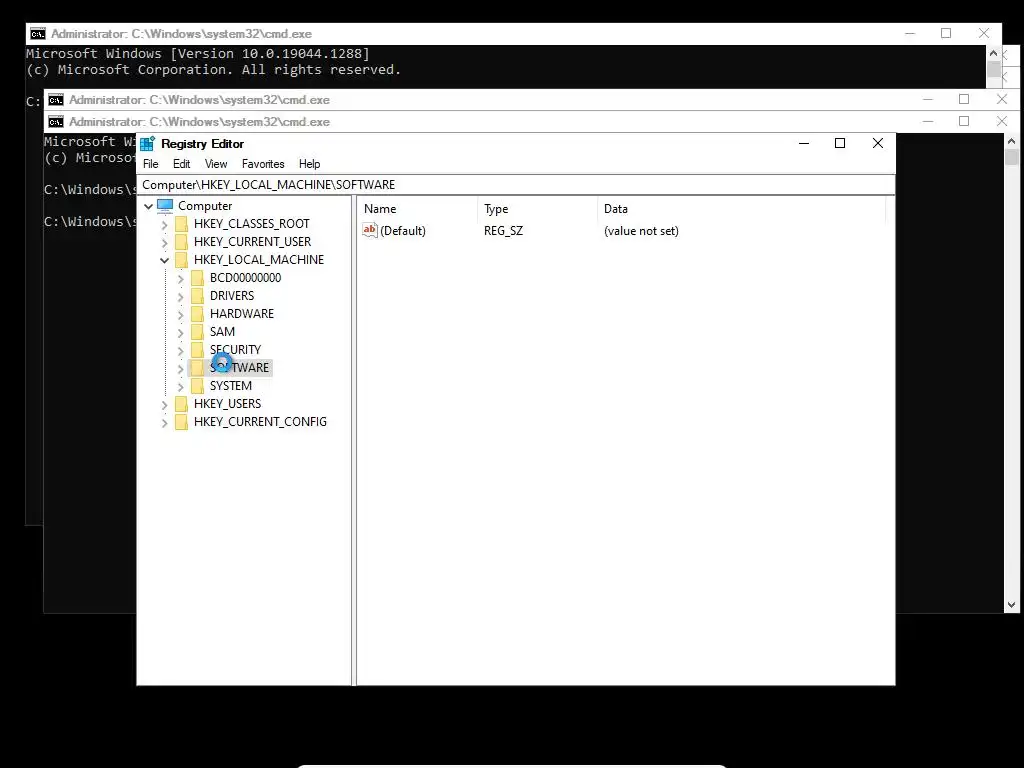The image size is (1024, 768).
Task: Click the Computer icon in registry tree
Action: tap(165, 206)
